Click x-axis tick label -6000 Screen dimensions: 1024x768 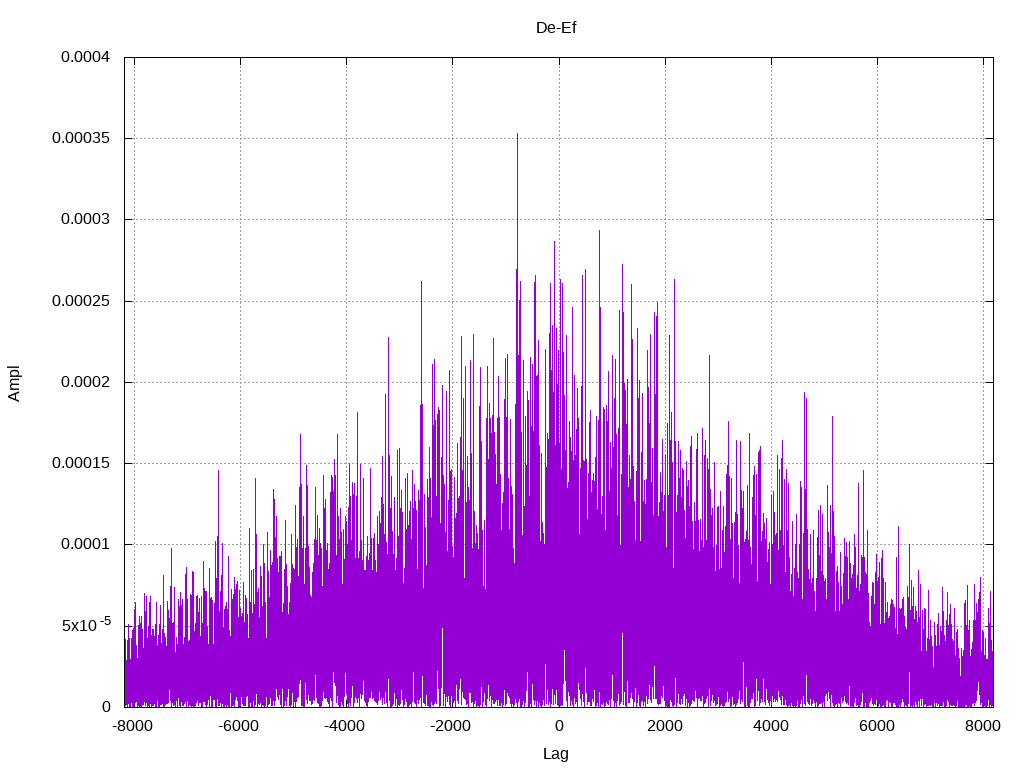point(238,726)
